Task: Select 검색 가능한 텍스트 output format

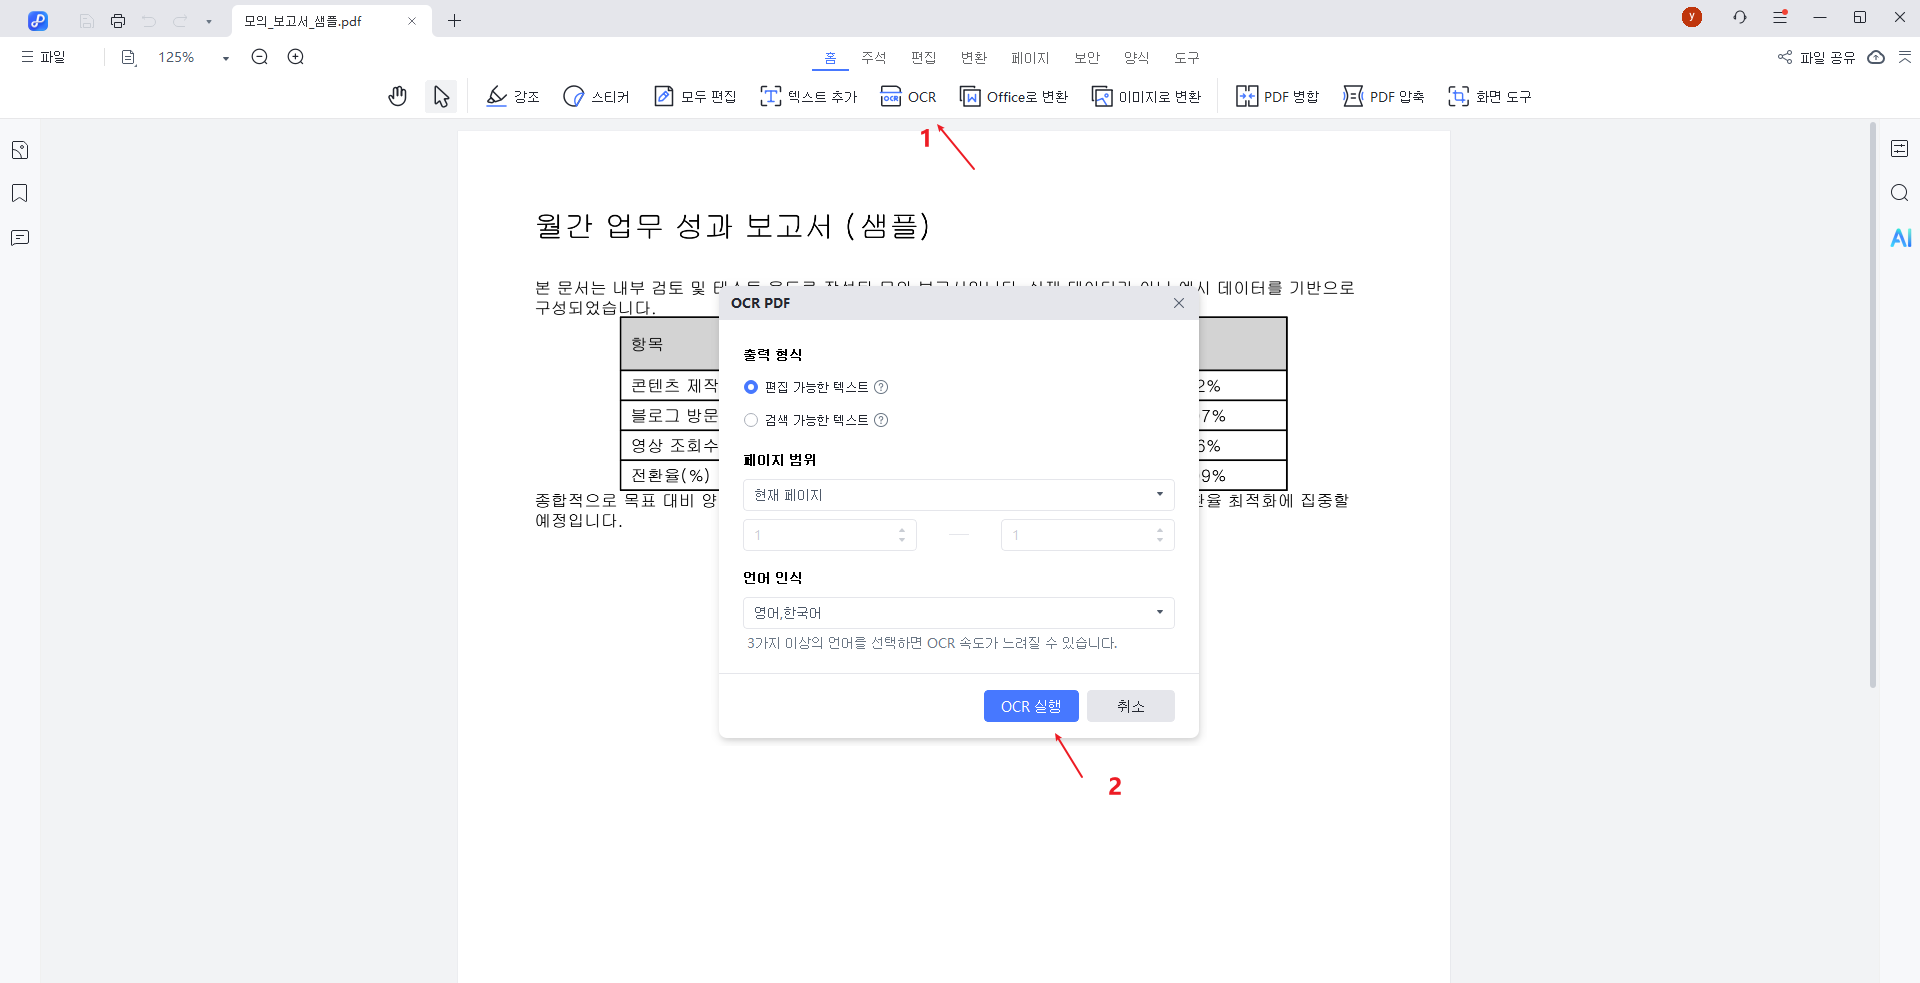Action: click(751, 420)
